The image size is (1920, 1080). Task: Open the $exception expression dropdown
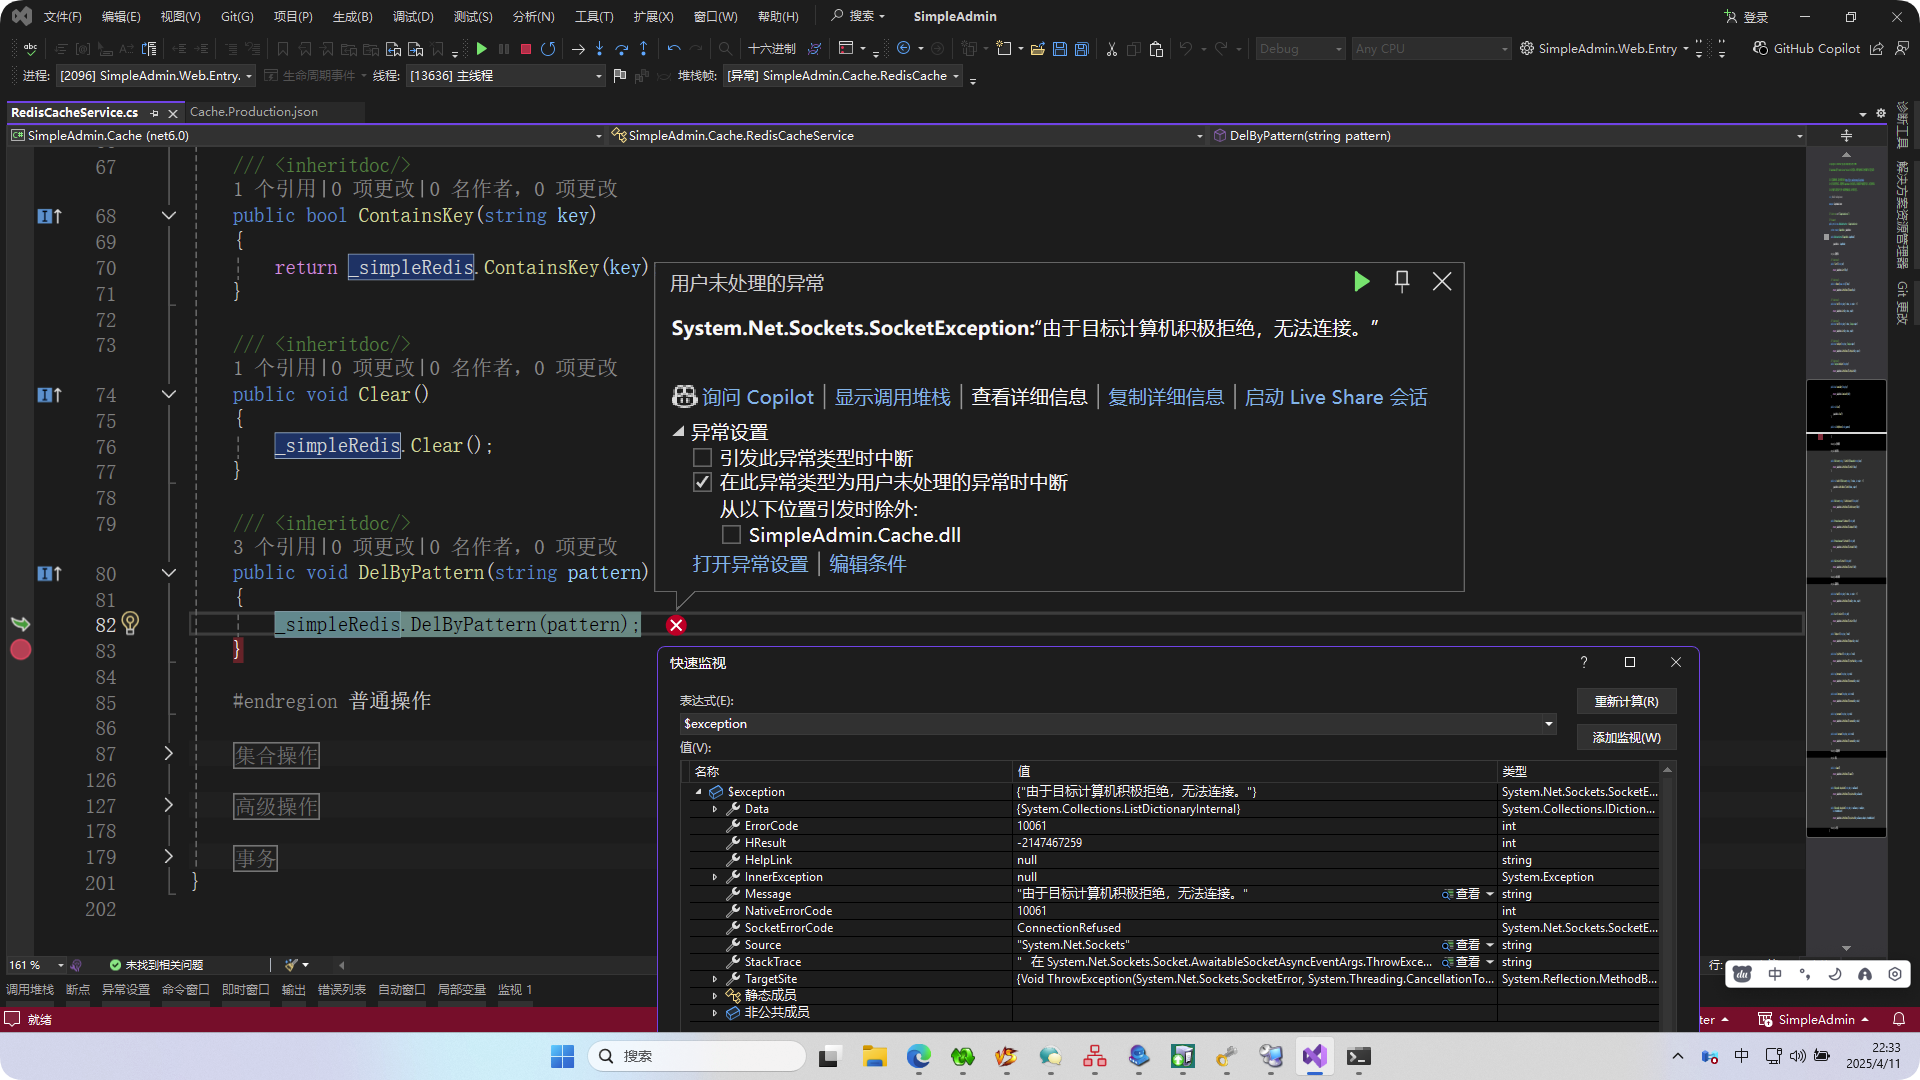click(1548, 724)
